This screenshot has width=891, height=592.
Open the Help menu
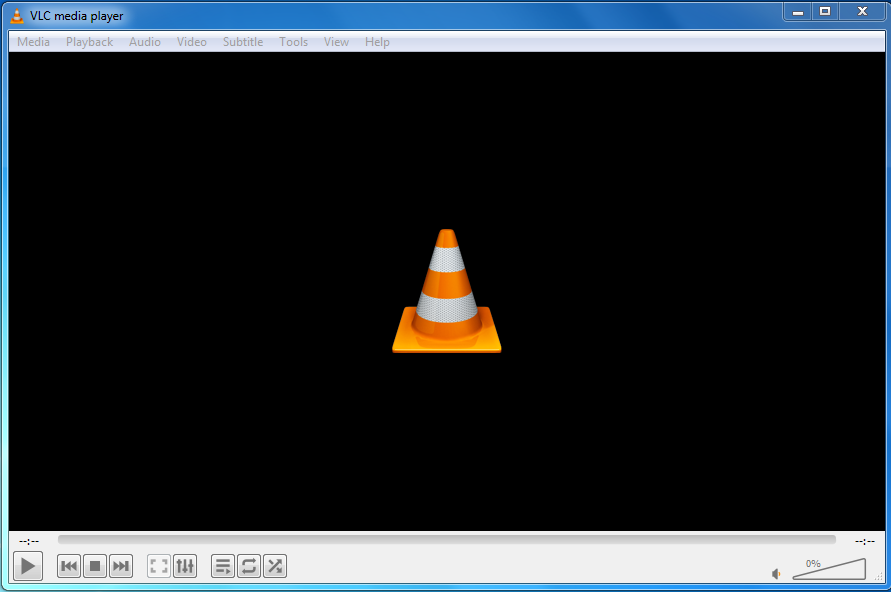coord(377,42)
